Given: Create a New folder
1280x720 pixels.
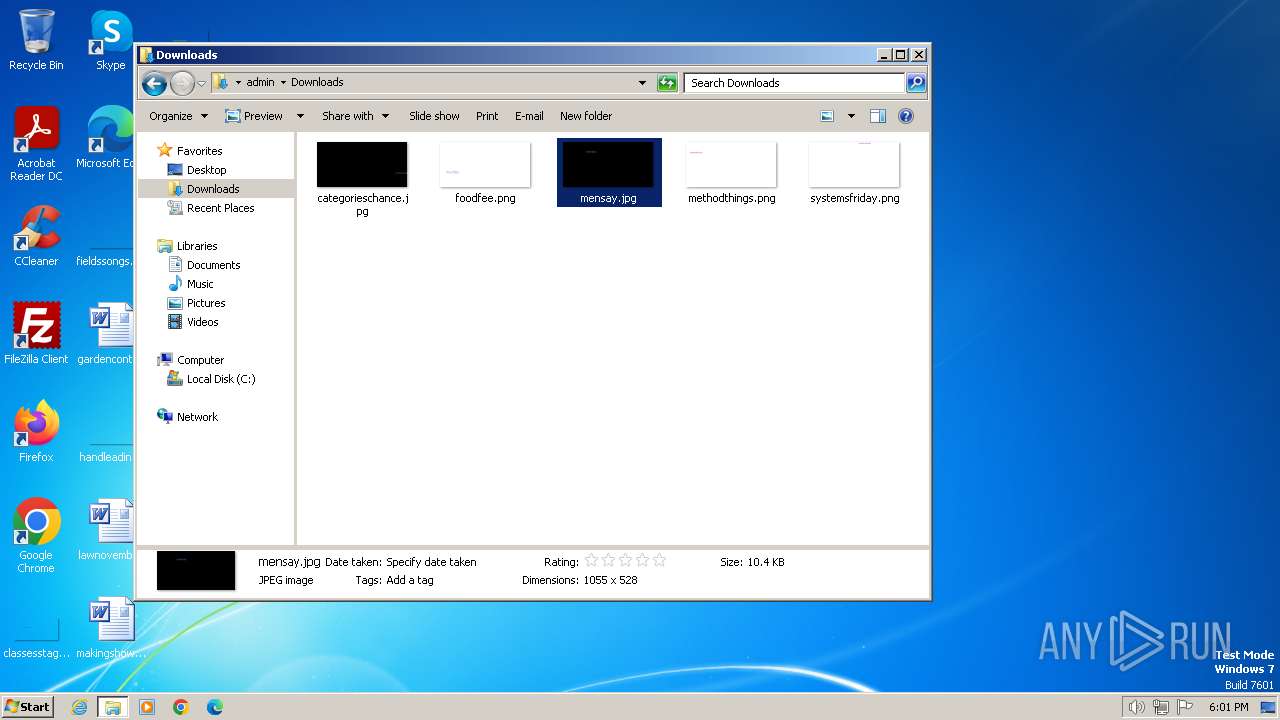Looking at the screenshot, I should point(586,116).
